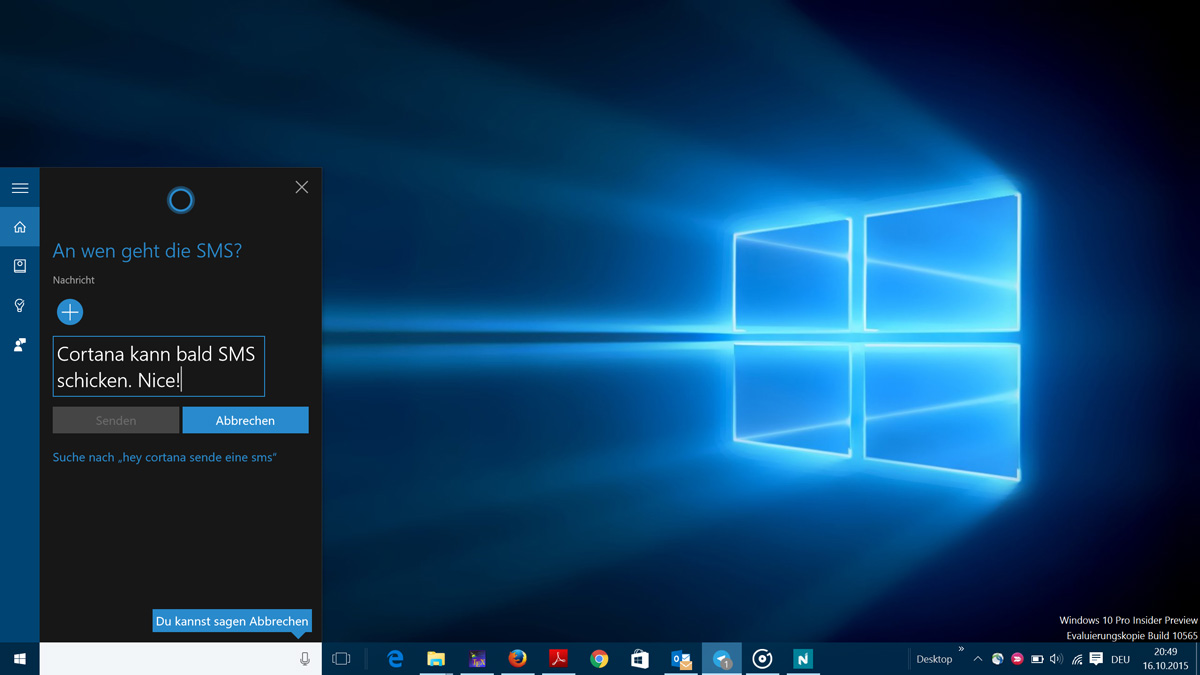The image size is (1200, 675).
Task: Open the clock showing 20:49
Action: [x=1164, y=659]
